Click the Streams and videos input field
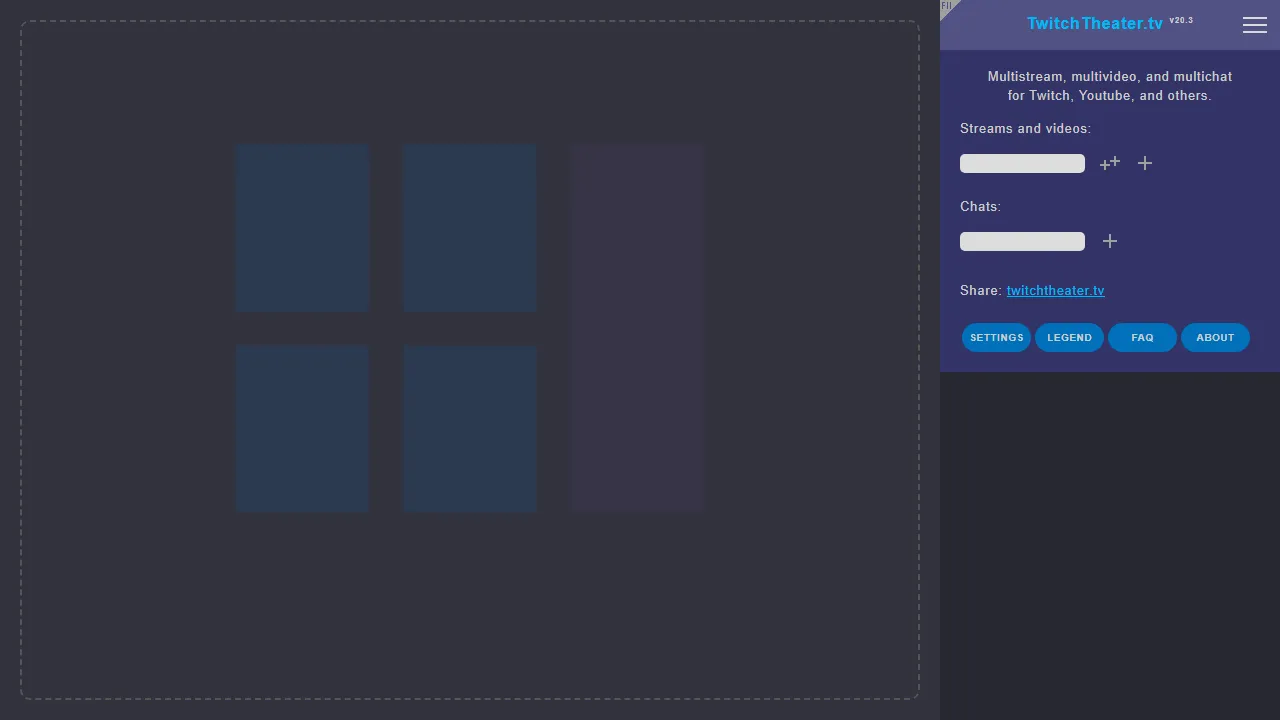The width and height of the screenshot is (1280, 720). pos(1022,163)
